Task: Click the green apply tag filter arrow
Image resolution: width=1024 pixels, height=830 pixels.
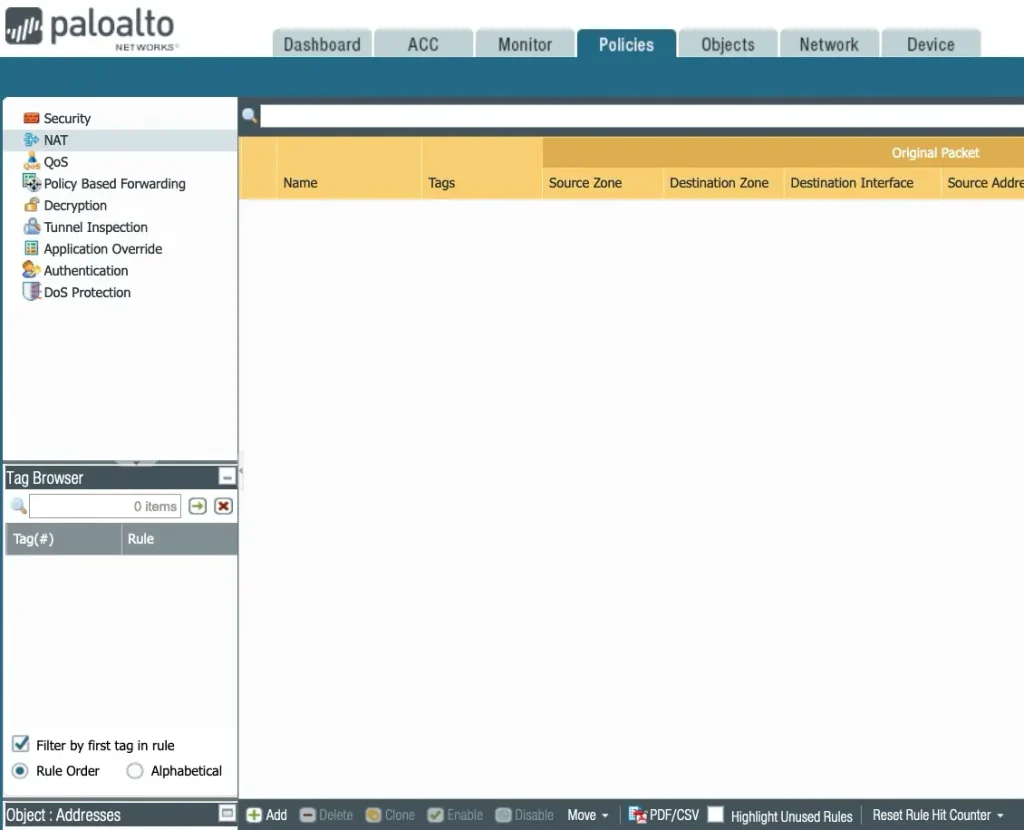Action: 198,506
